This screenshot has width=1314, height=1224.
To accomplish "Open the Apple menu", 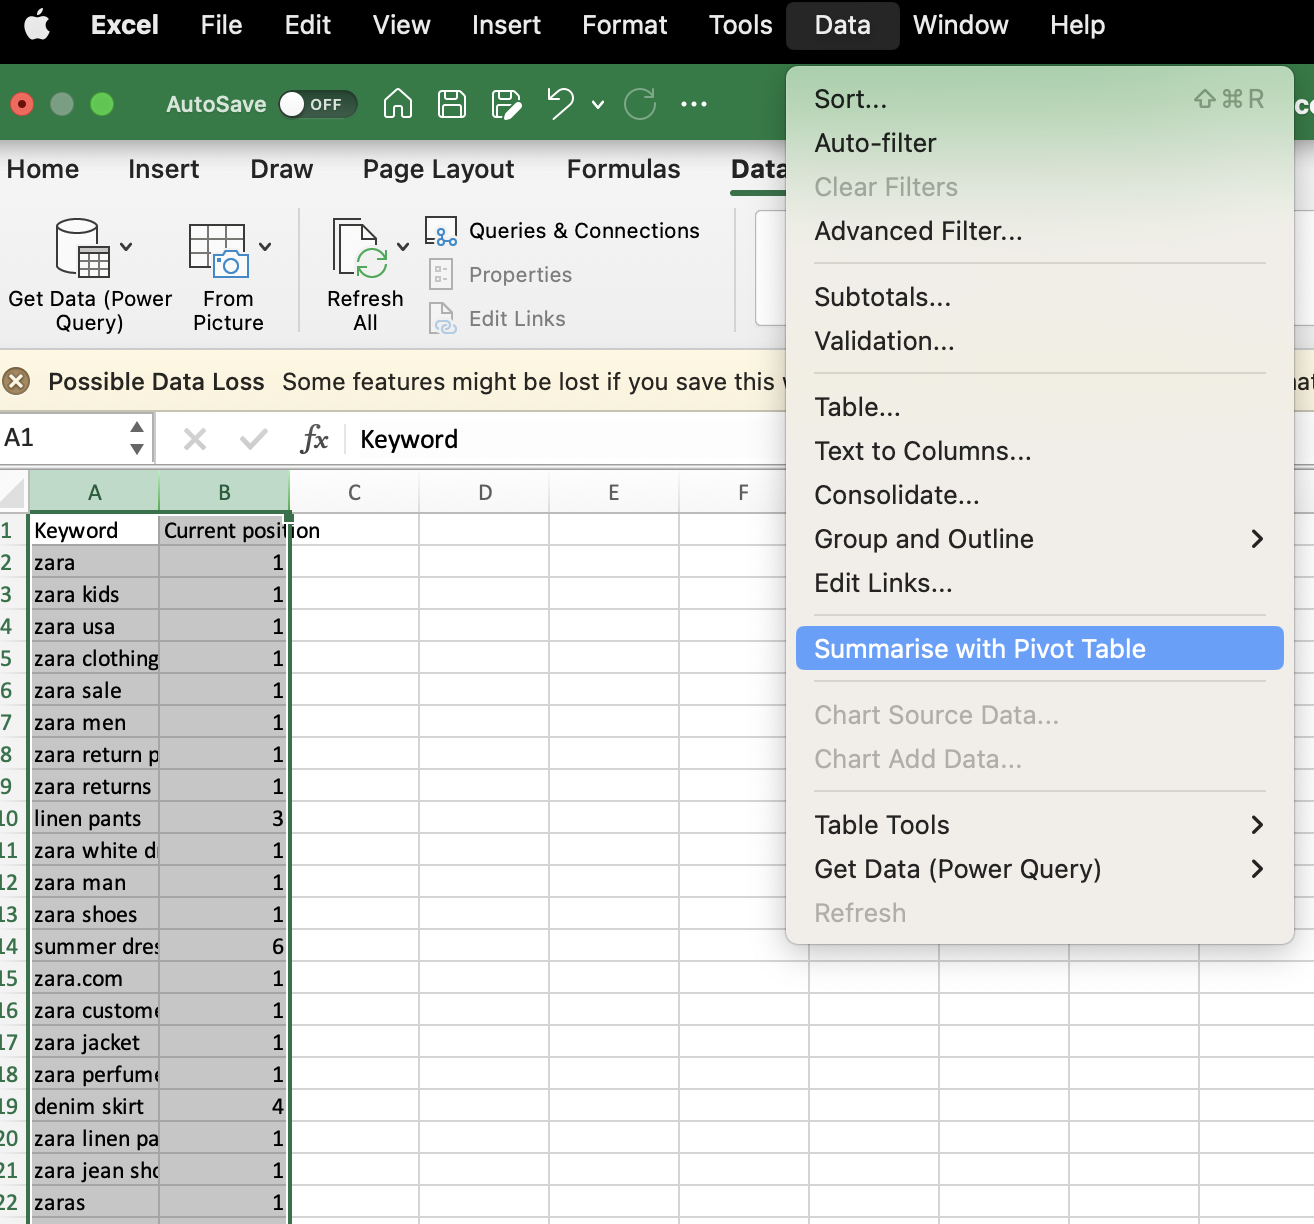I will coord(37,25).
